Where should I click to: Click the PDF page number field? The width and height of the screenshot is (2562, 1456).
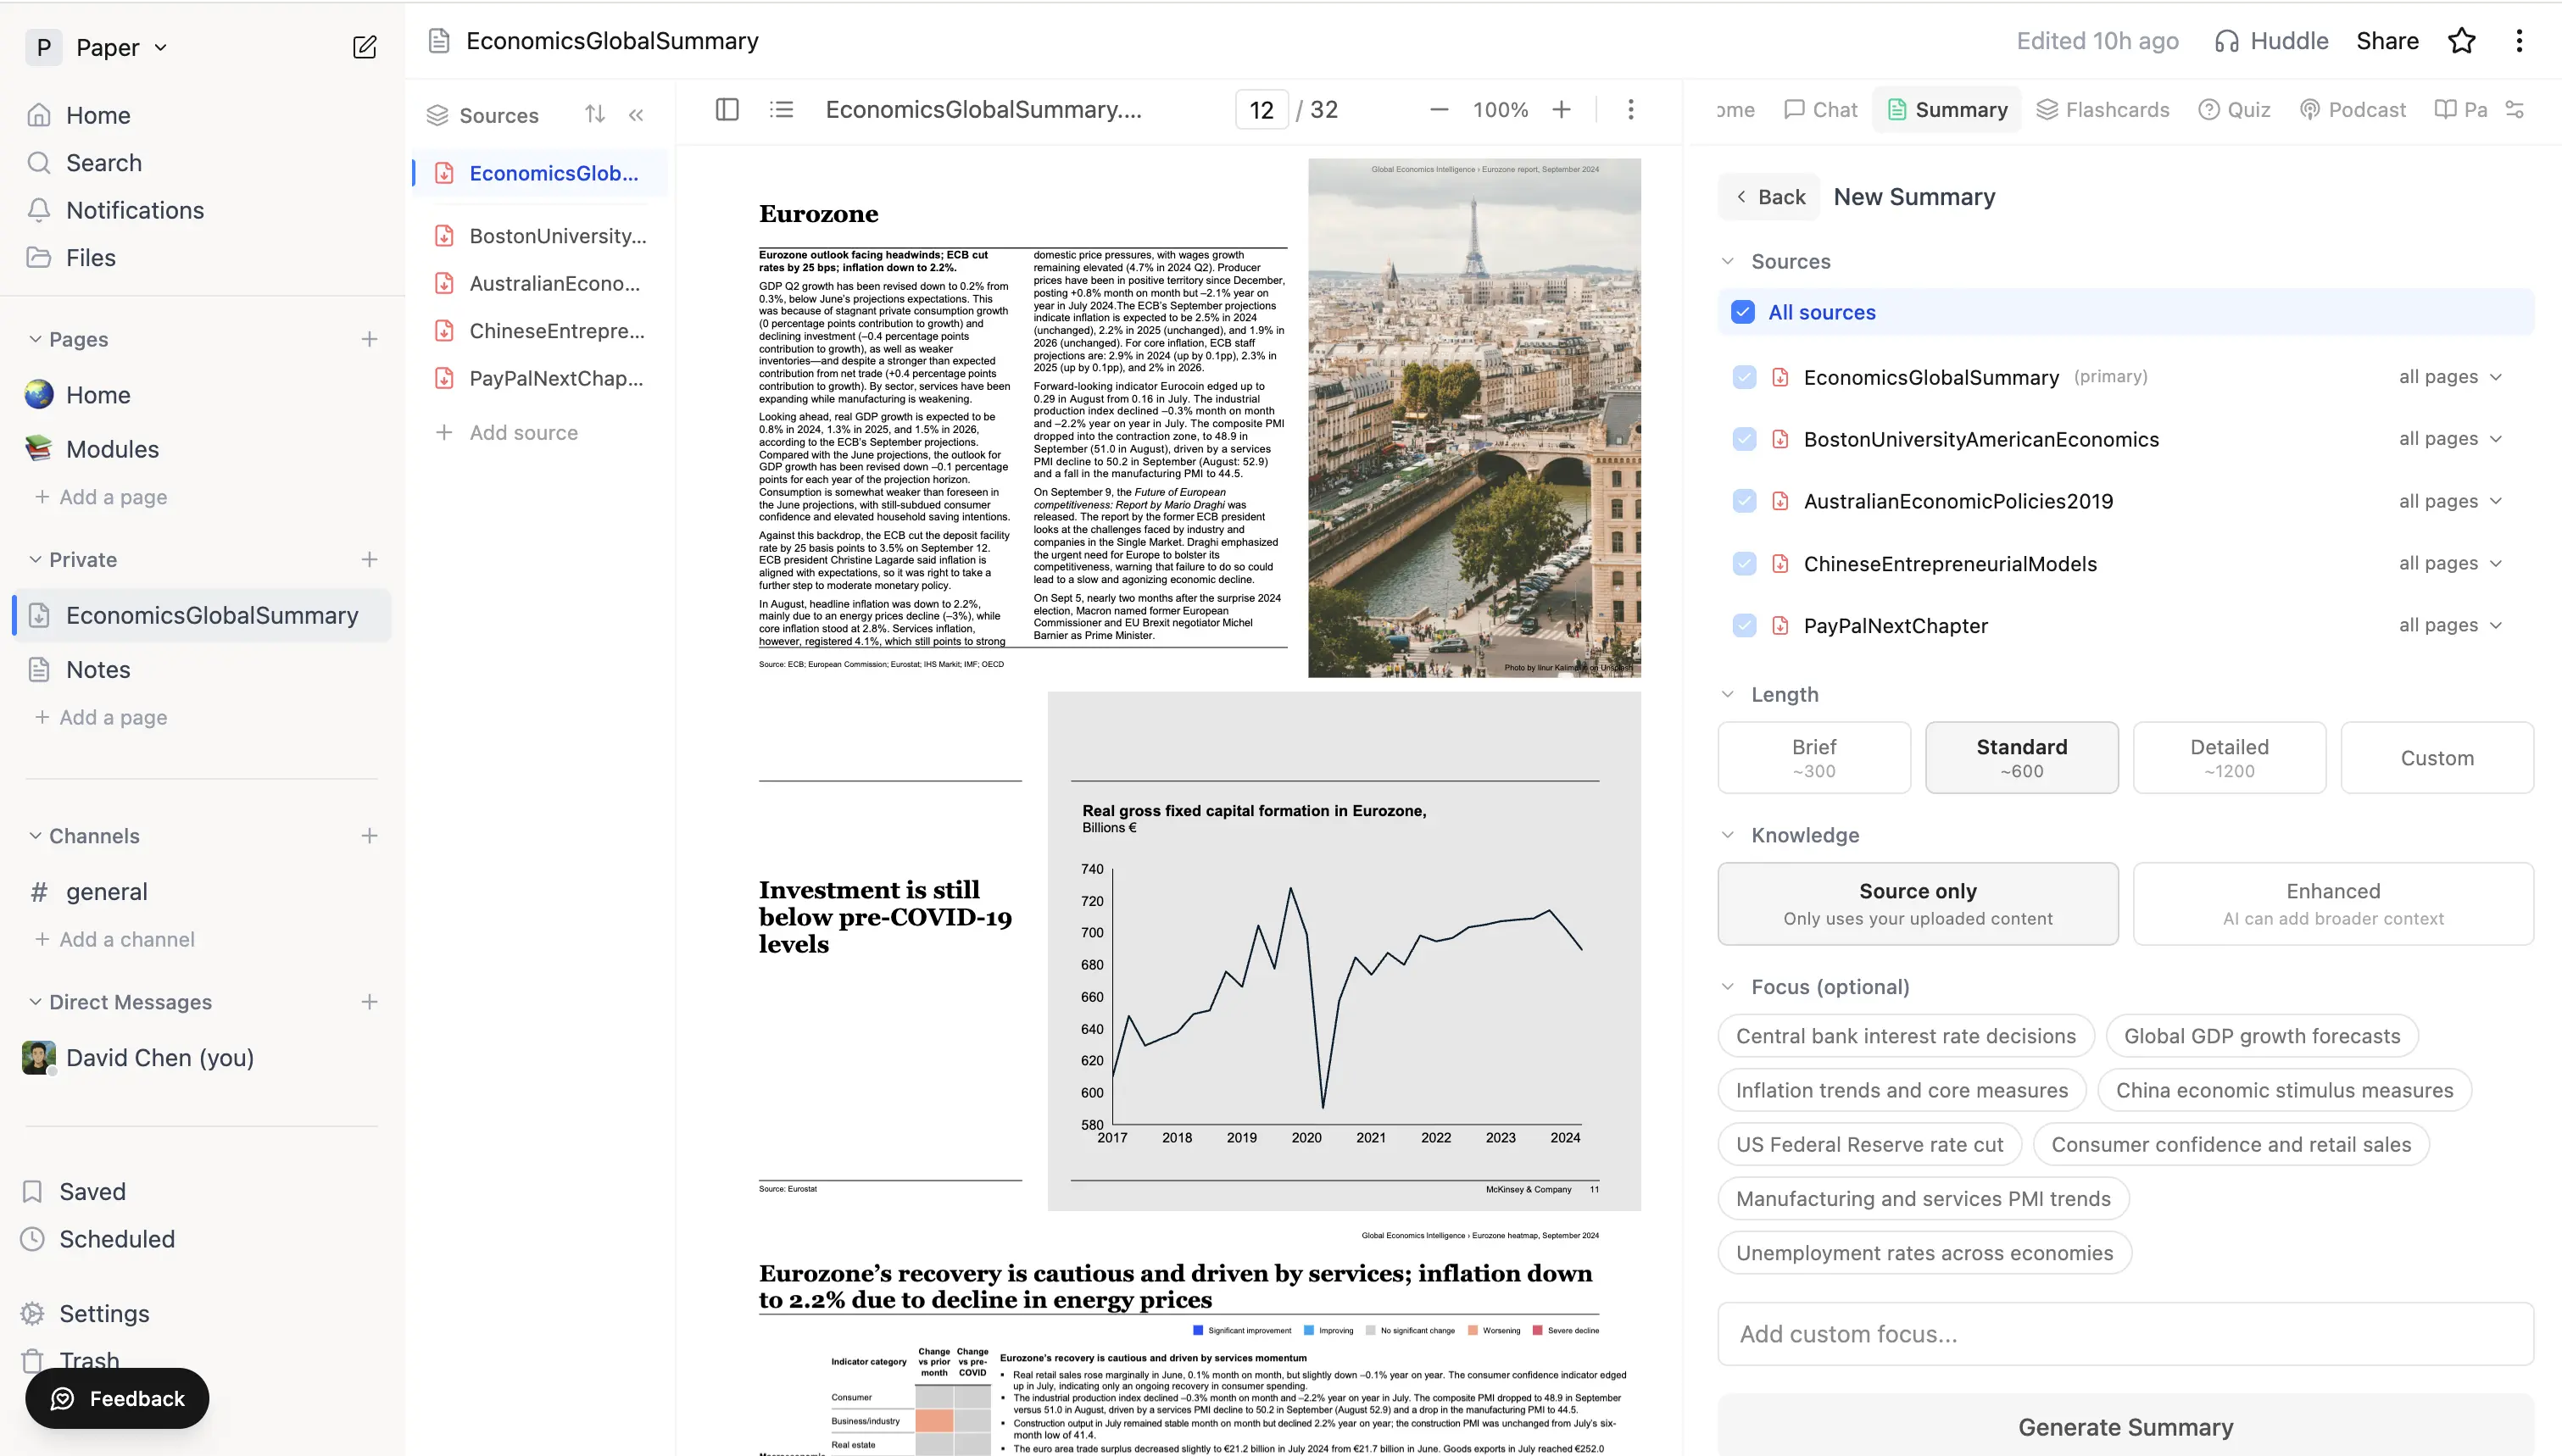pyautogui.click(x=1261, y=109)
